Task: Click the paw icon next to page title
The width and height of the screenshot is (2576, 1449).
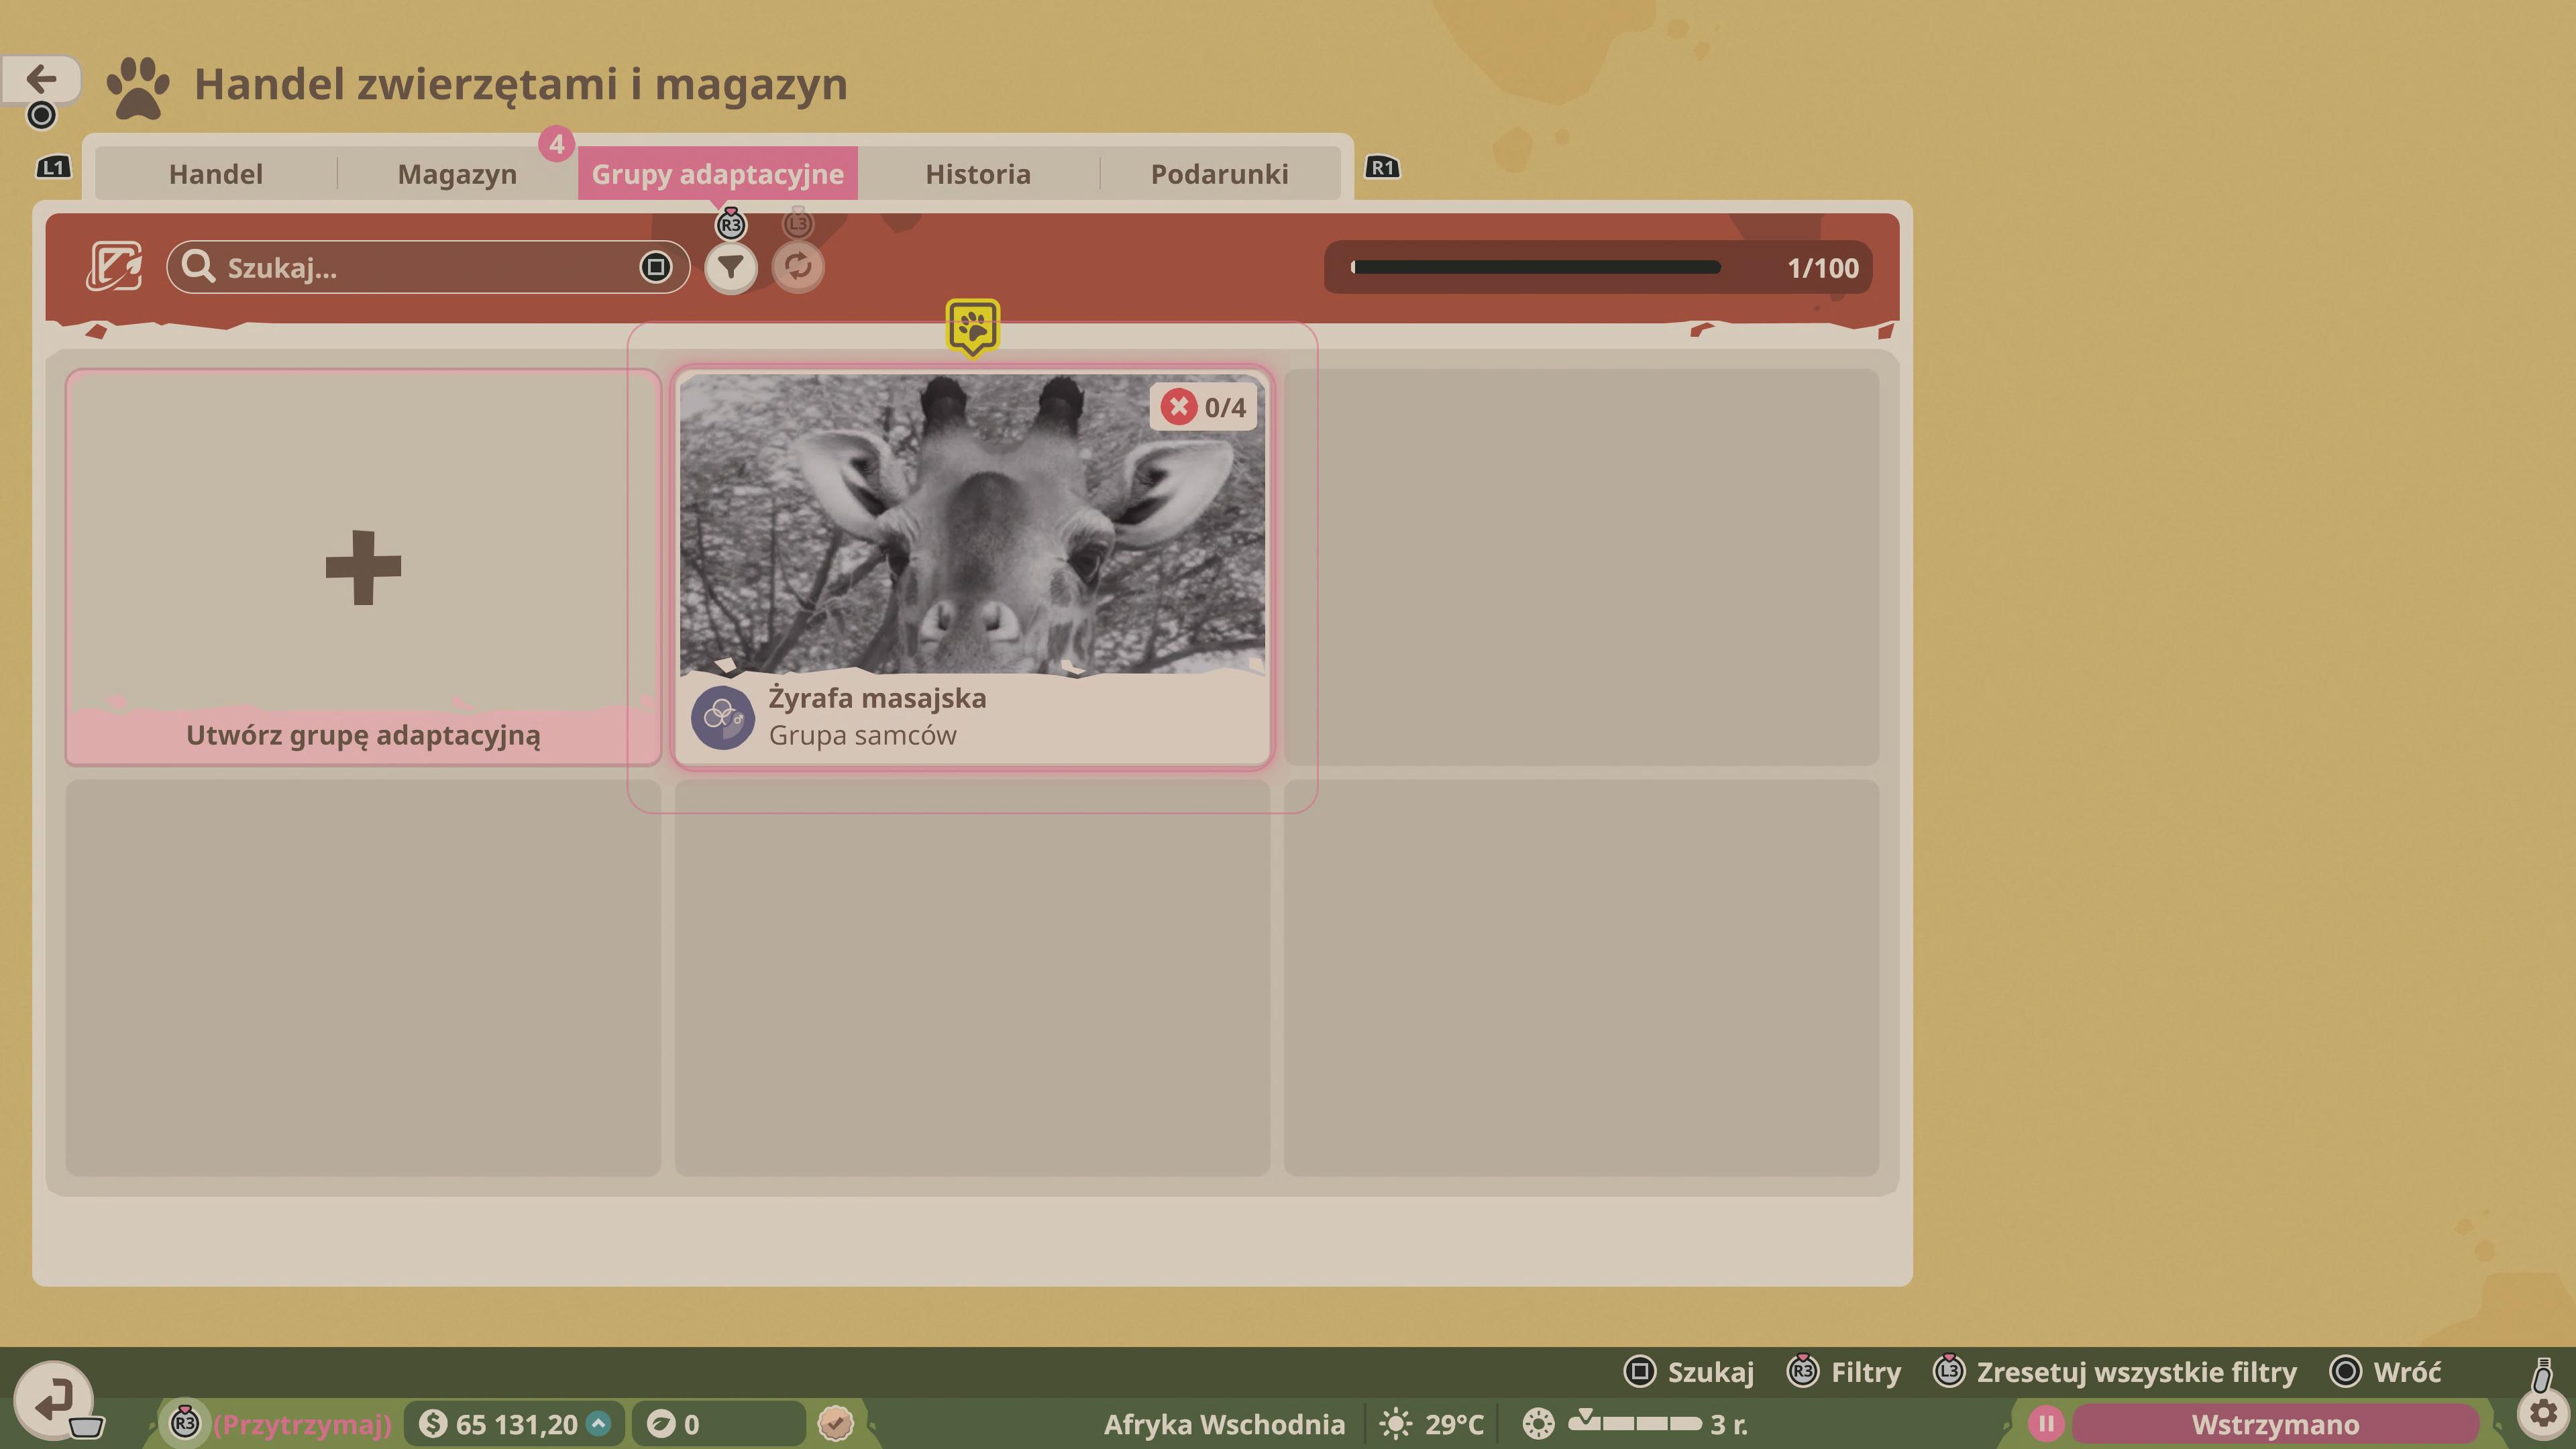Action: pos(138,88)
